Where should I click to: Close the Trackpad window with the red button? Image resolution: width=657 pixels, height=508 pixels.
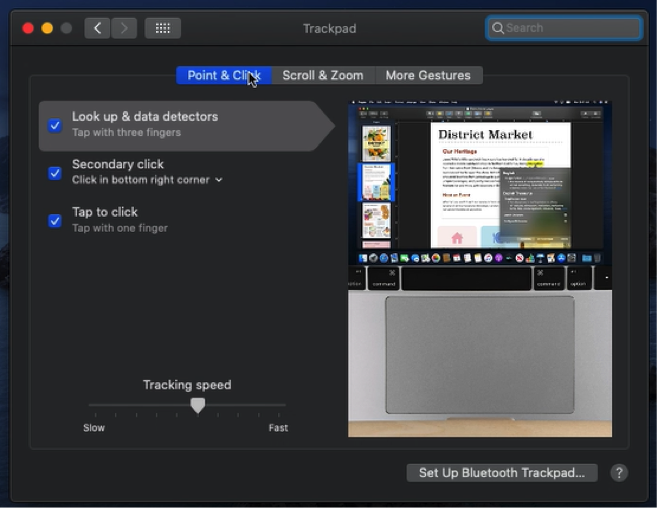coord(28,28)
